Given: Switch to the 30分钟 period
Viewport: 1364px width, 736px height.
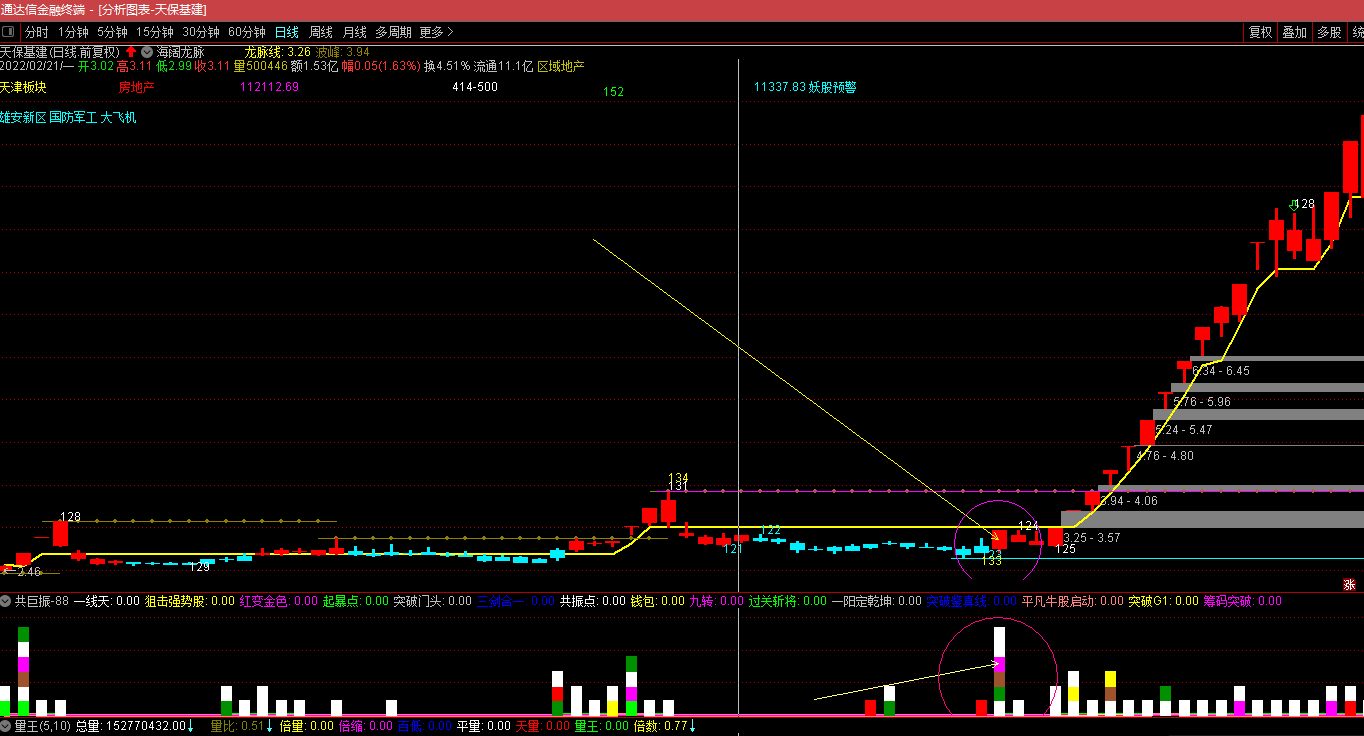Looking at the screenshot, I should pyautogui.click(x=201, y=32).
